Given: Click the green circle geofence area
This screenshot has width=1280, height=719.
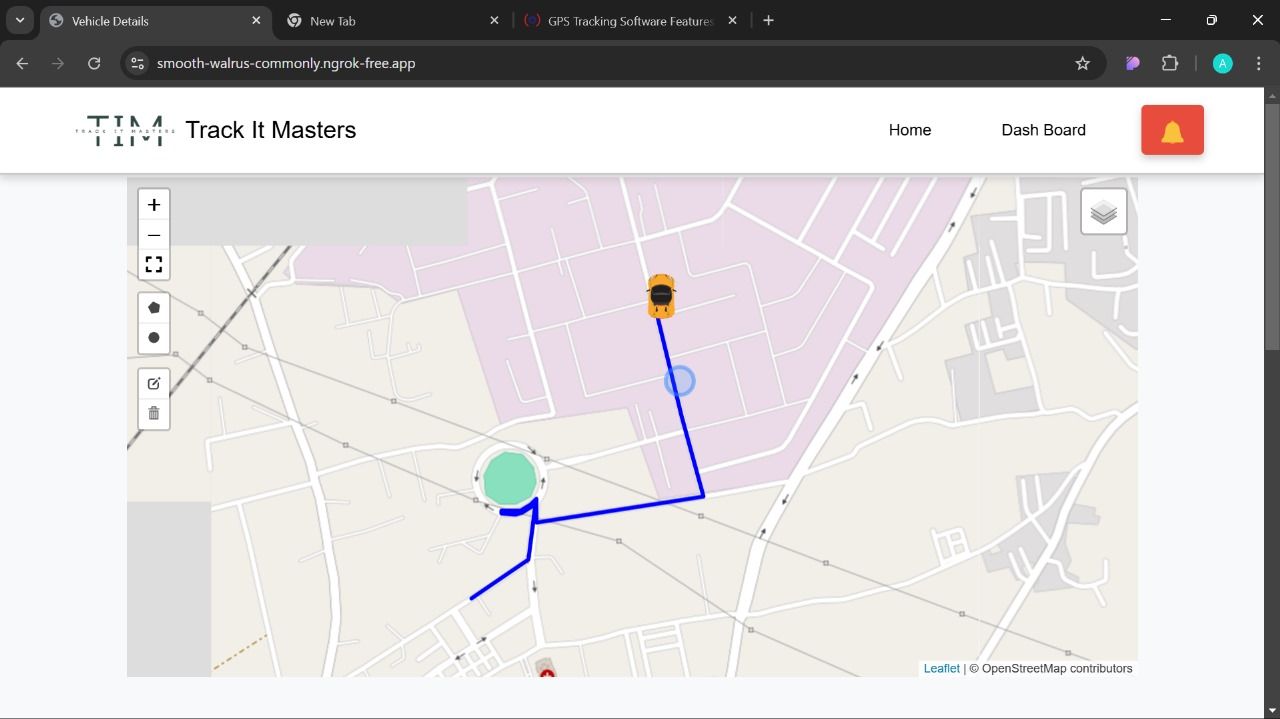Looking at the screenshot, I should [x=510, y=480].
